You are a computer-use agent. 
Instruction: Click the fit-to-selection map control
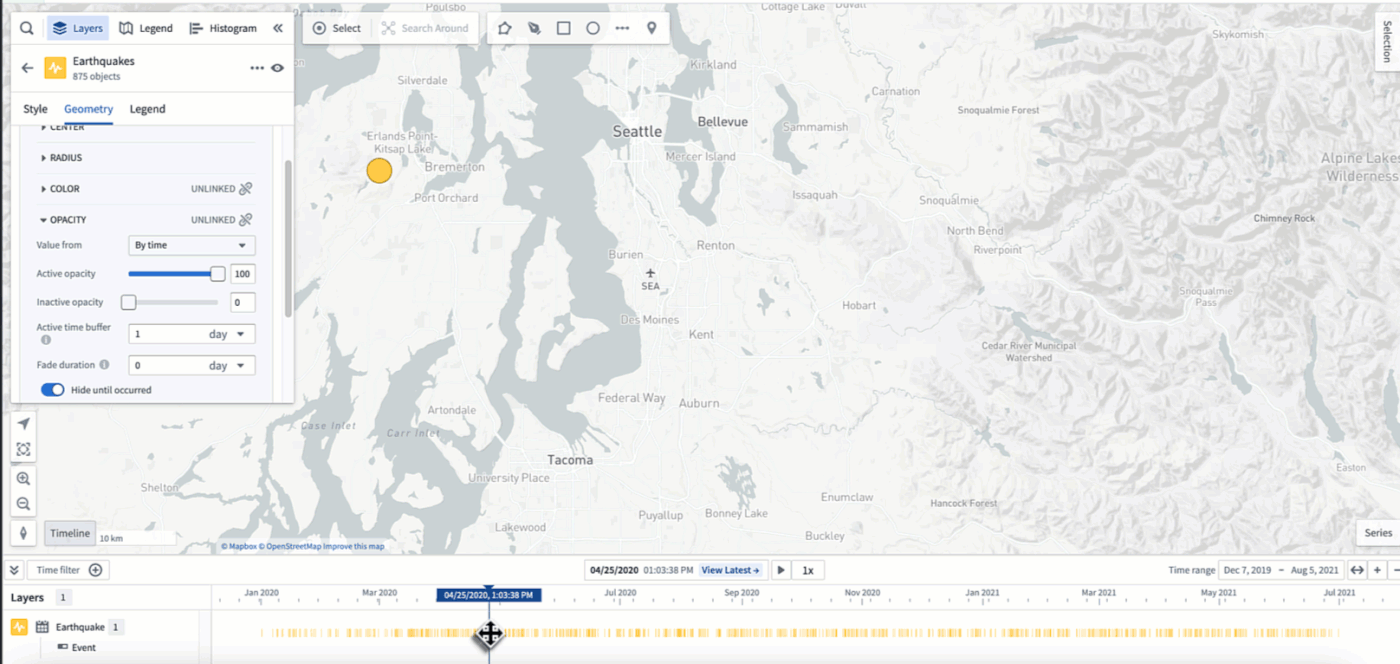23,449
